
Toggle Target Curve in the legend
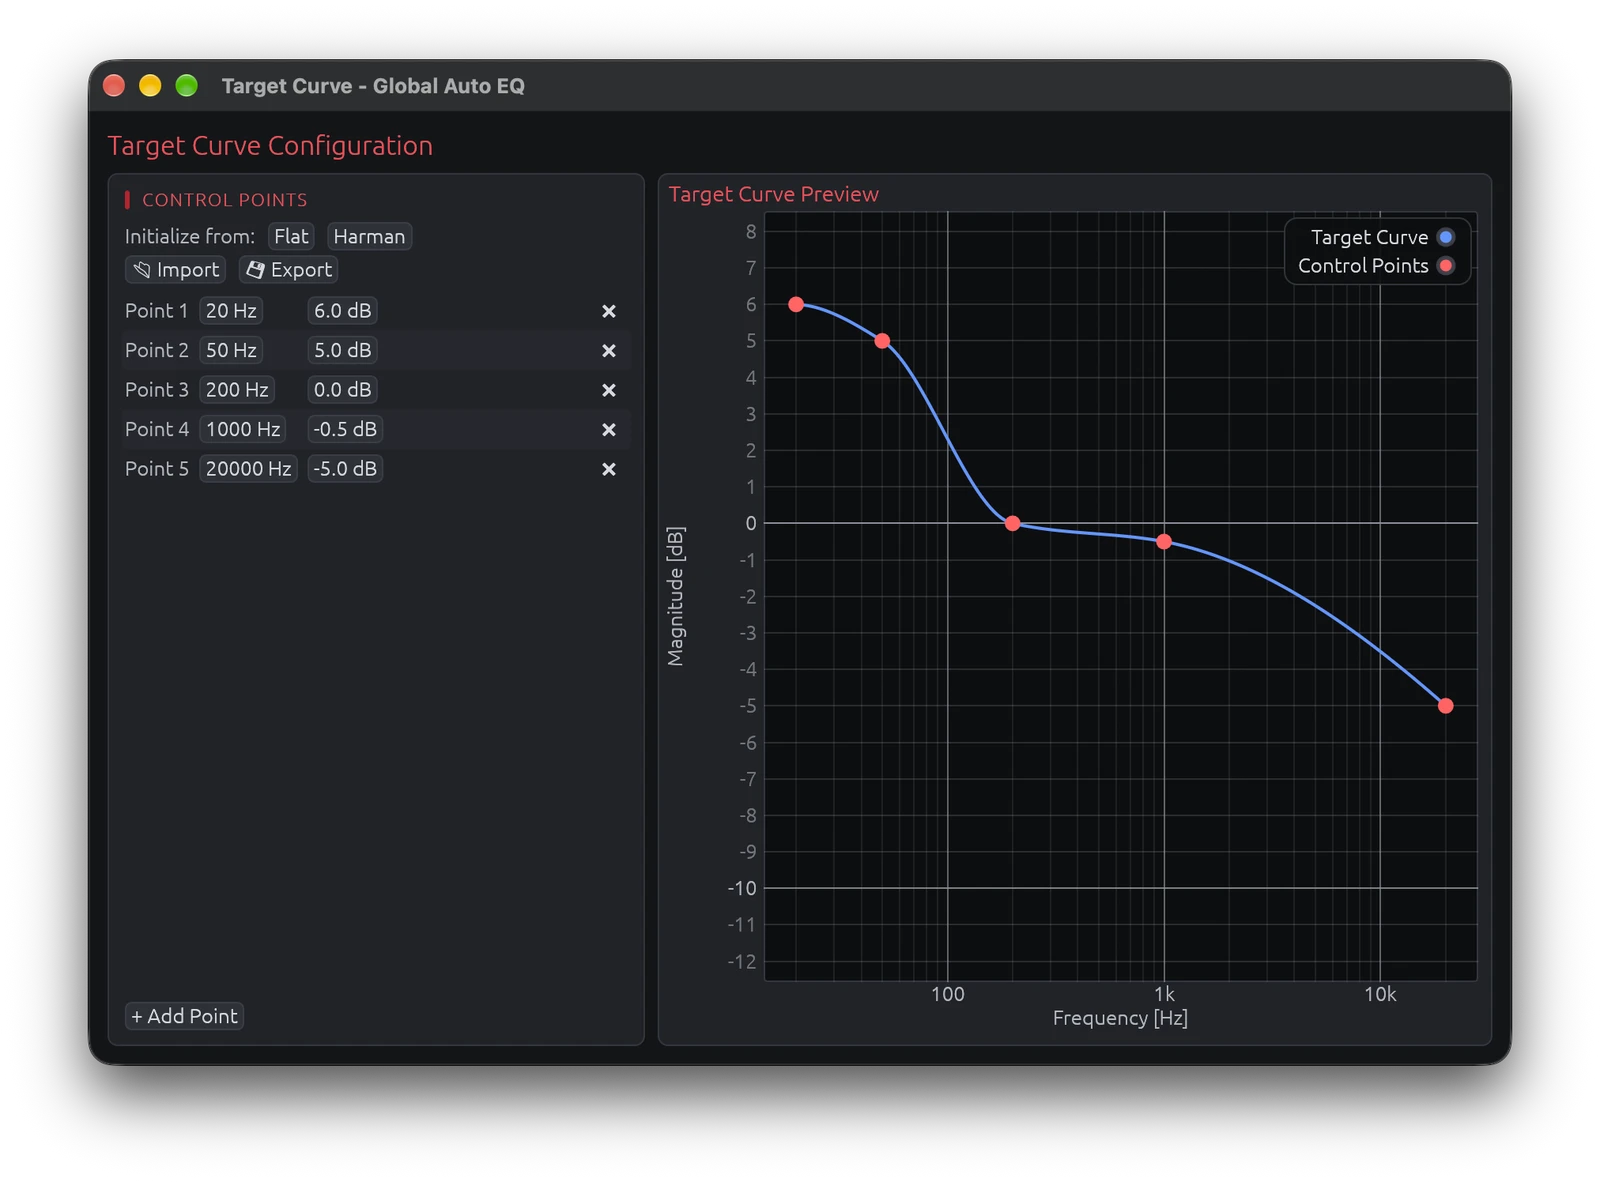pos(1382,237)
